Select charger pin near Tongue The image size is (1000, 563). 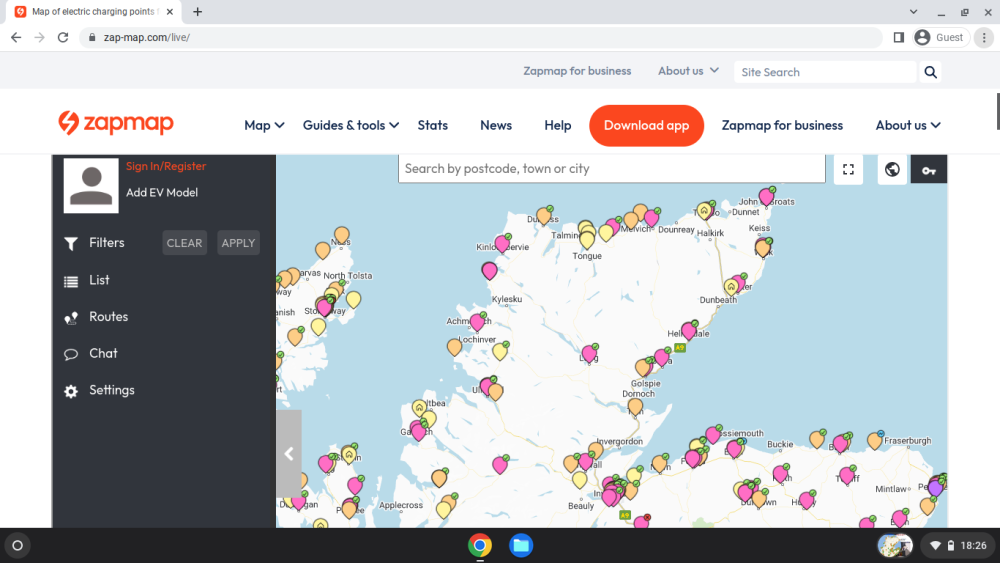point(587,240)
